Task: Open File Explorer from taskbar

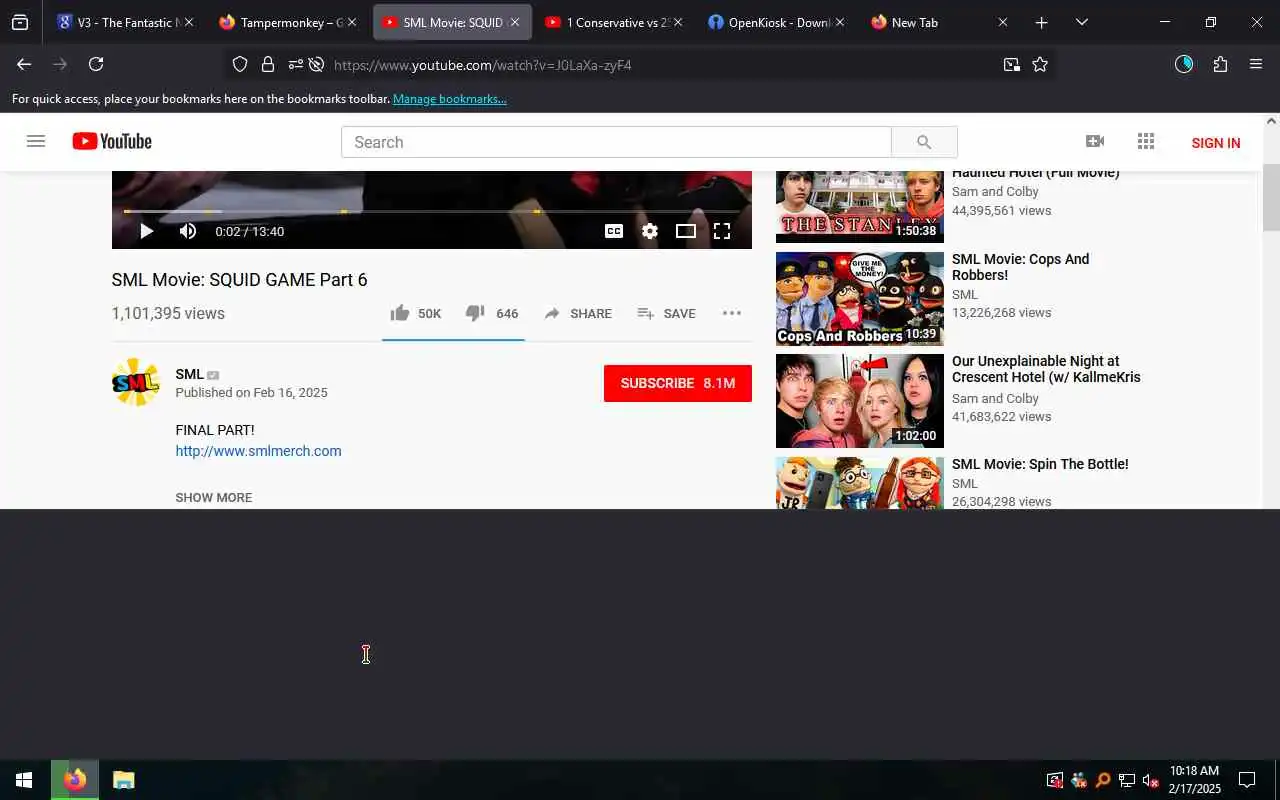Action: (123, 780)
